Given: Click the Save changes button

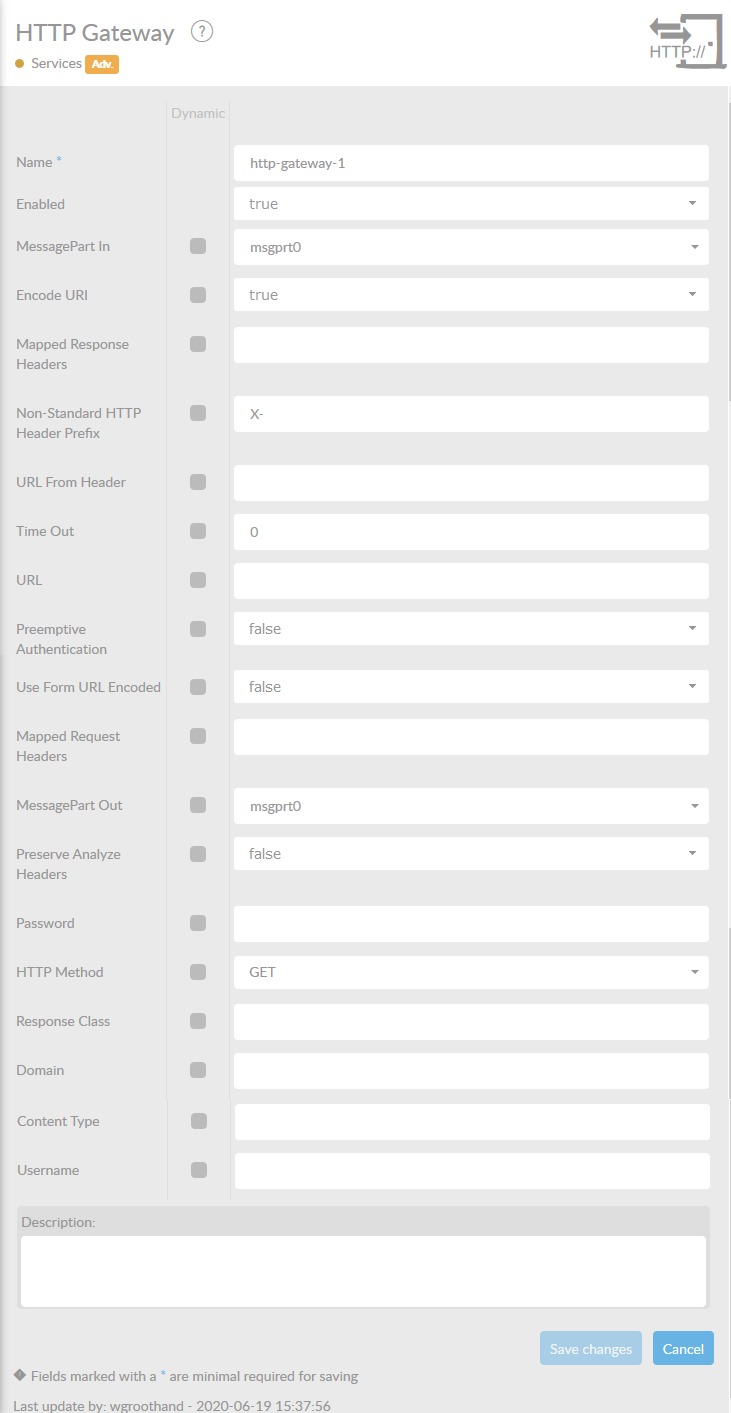Looking at the screenshot, I should pyautogui.click(x=590, y=1349).
